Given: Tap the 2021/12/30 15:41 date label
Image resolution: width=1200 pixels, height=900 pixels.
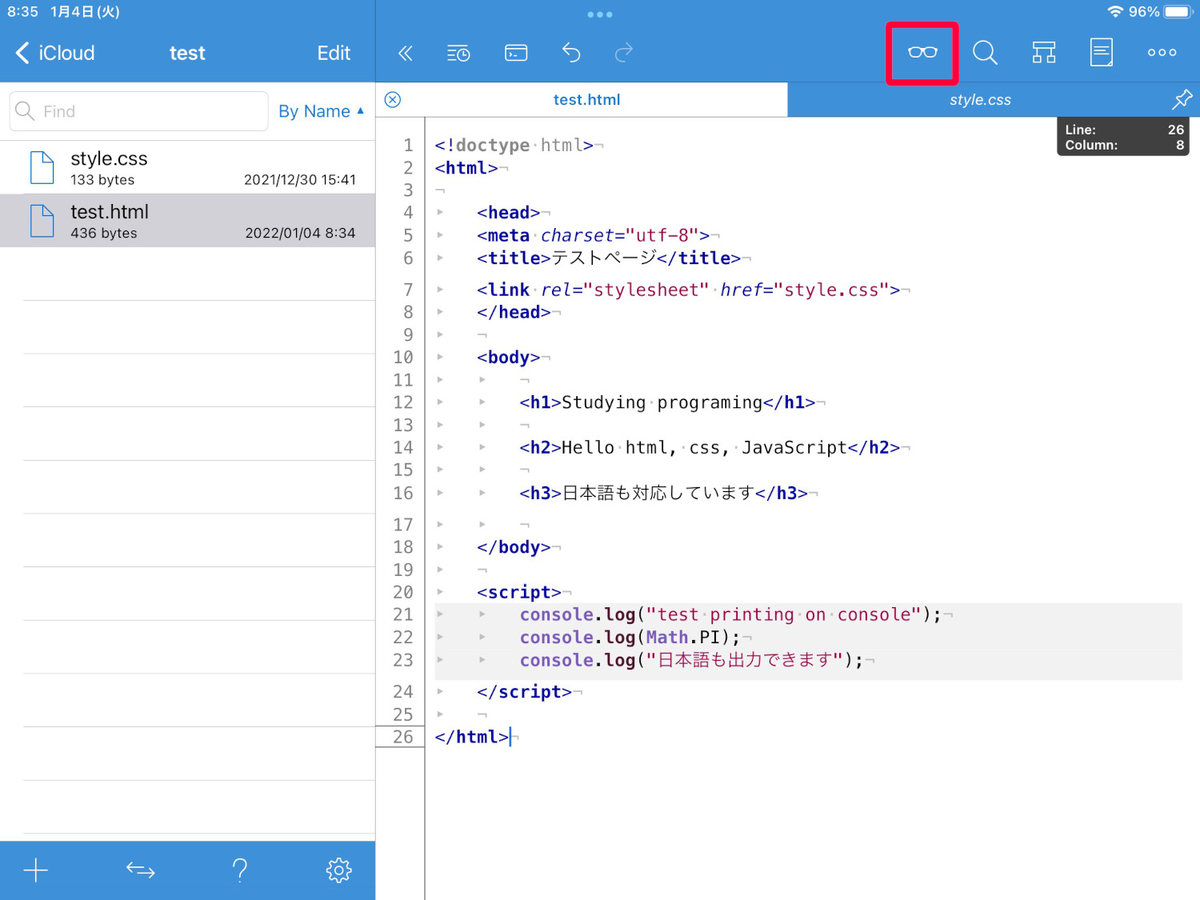Looking at the screenshot, I should (300, 180).
